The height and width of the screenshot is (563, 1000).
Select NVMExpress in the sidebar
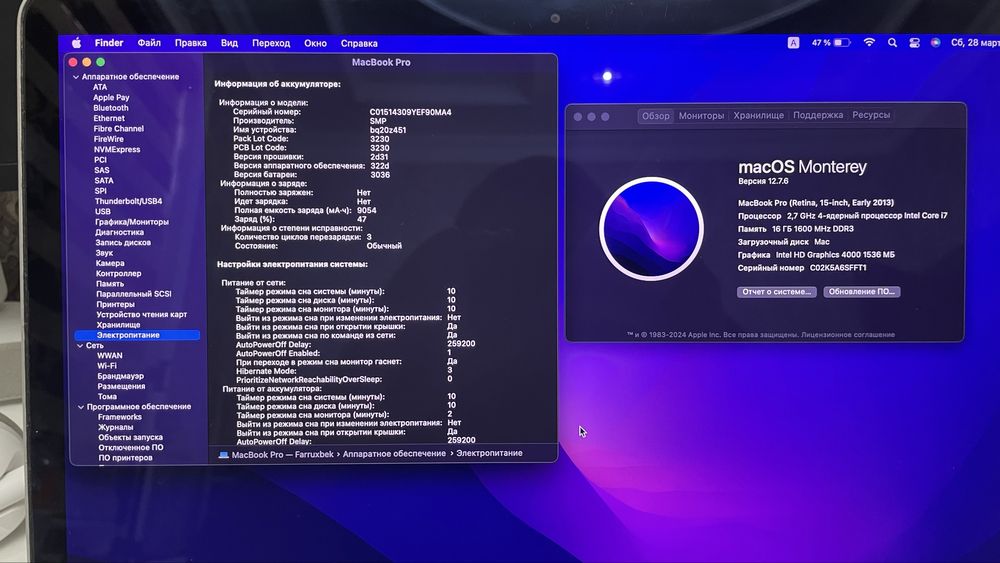[x=117, y=149]
